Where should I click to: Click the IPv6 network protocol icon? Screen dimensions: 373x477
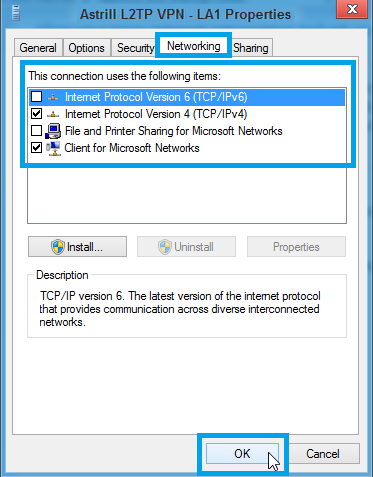(53, 97)
